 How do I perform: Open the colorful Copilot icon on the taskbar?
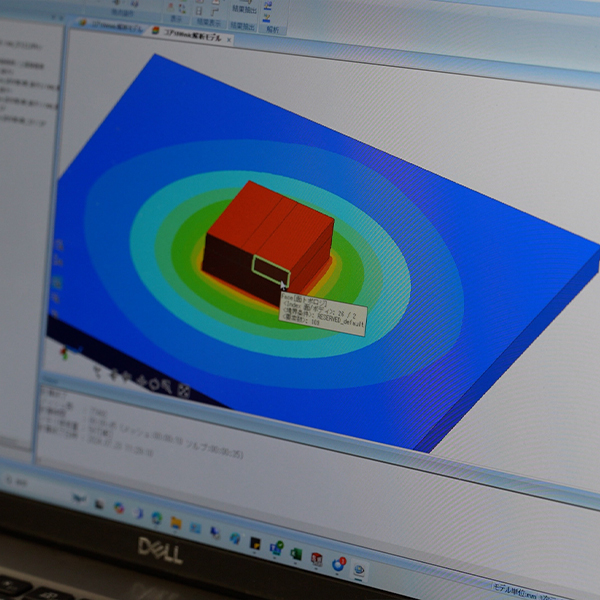click(x=119, y=507)
